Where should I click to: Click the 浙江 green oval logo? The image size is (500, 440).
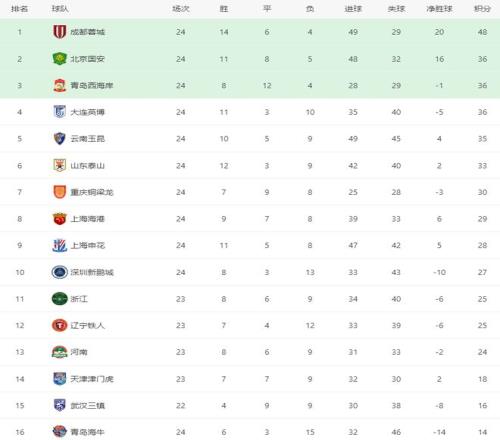(x=60, y=299)
